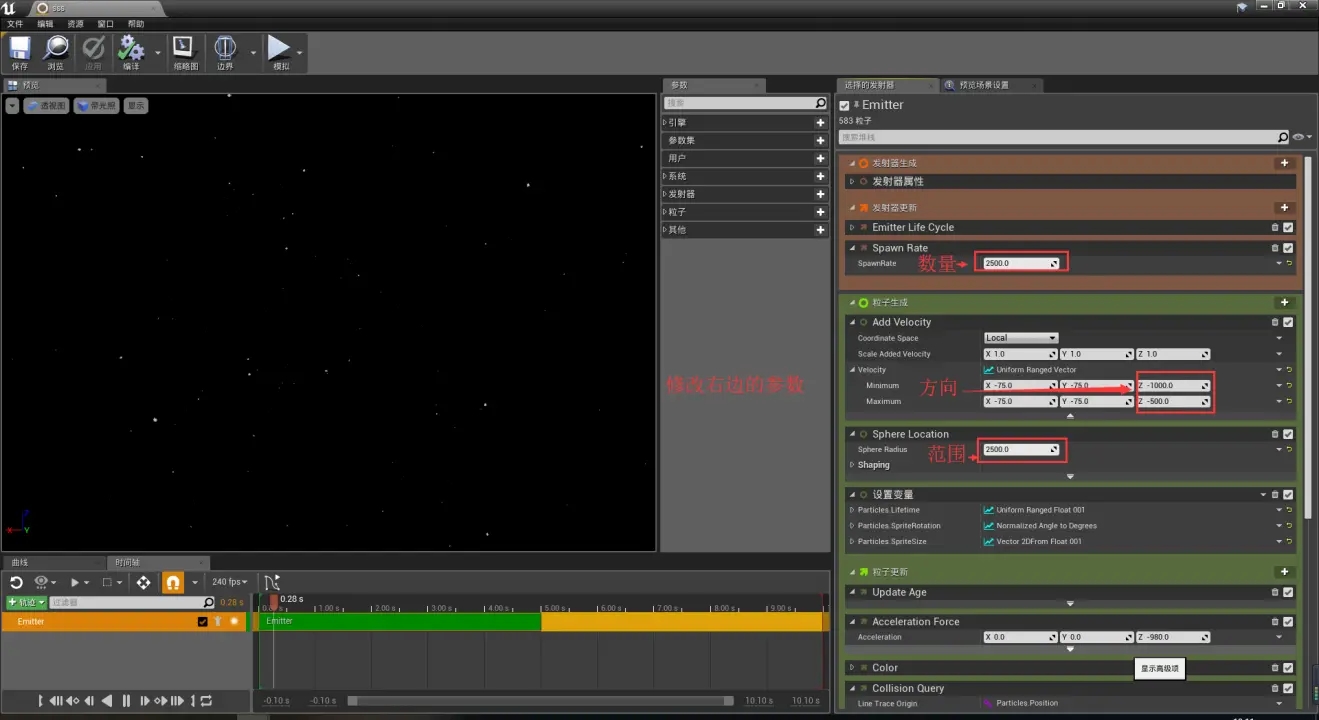Click the 显示 viewport button

point(136,105)
